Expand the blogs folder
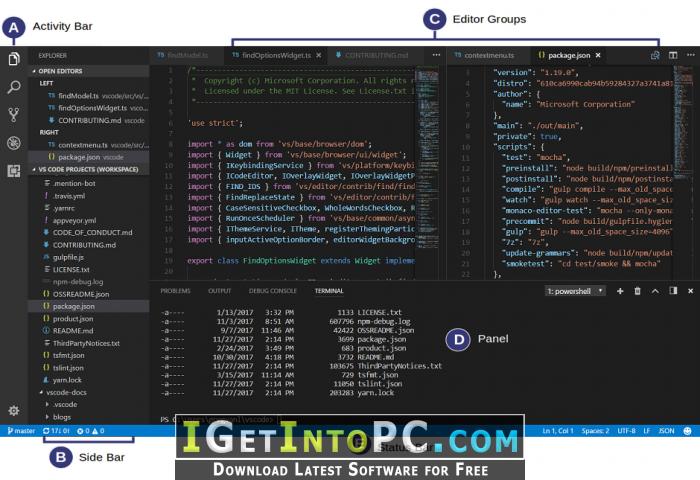Image resolution: width=700 pixels, height=480 pixels. pyautogui.click(x=62, y=417)
